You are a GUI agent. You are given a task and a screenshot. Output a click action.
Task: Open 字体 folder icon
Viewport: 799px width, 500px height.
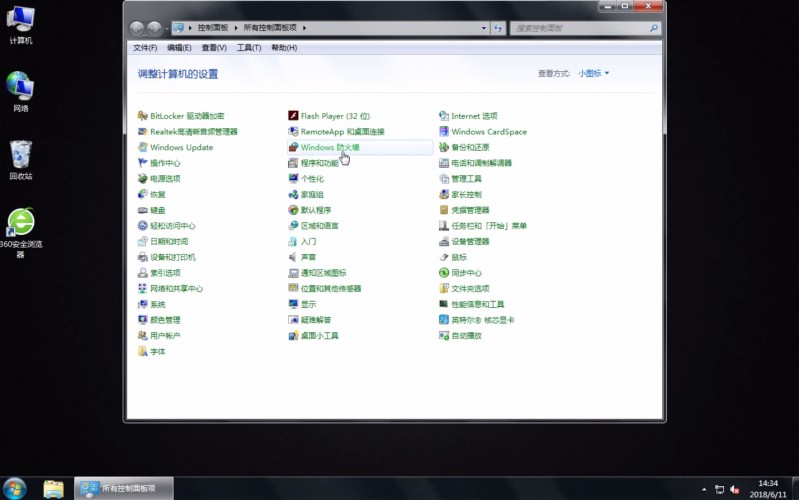(143, 351)
